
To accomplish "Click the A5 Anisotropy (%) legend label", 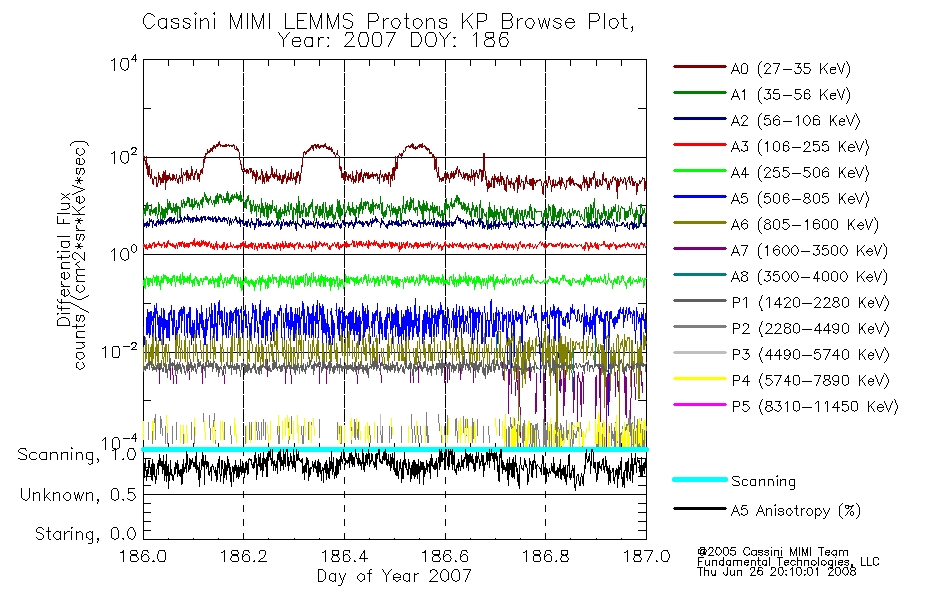I will coord(796,511).
